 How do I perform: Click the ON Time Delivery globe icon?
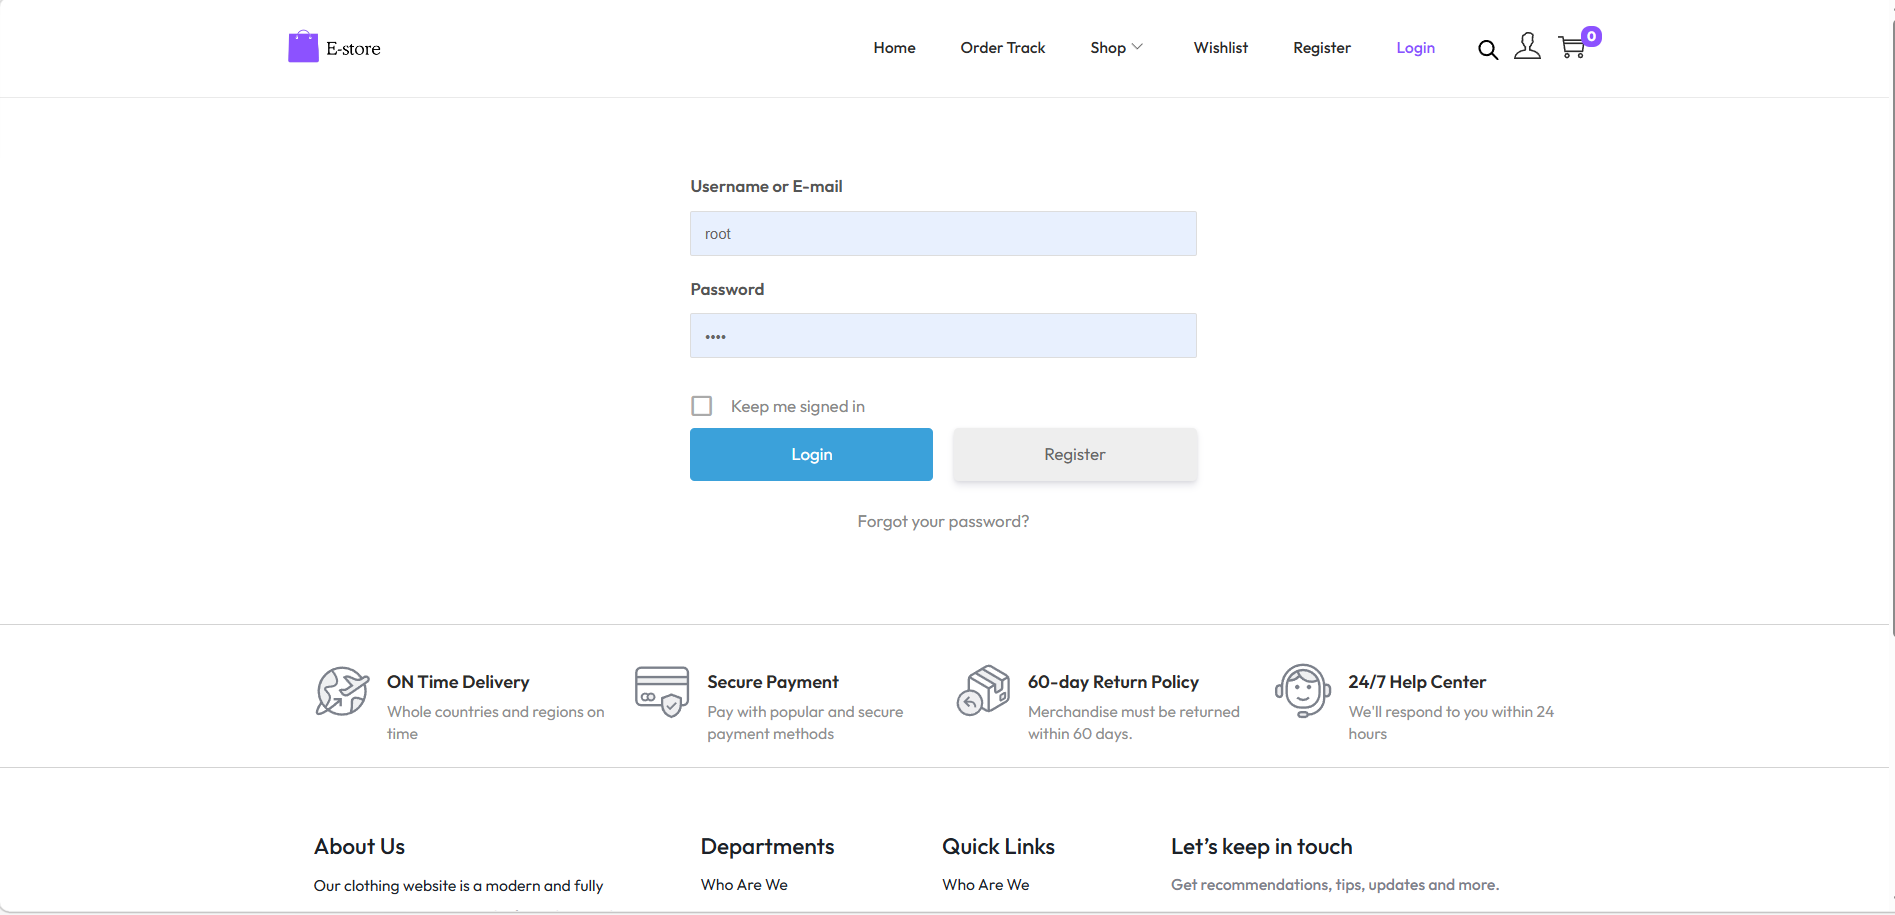click(342, 691)
